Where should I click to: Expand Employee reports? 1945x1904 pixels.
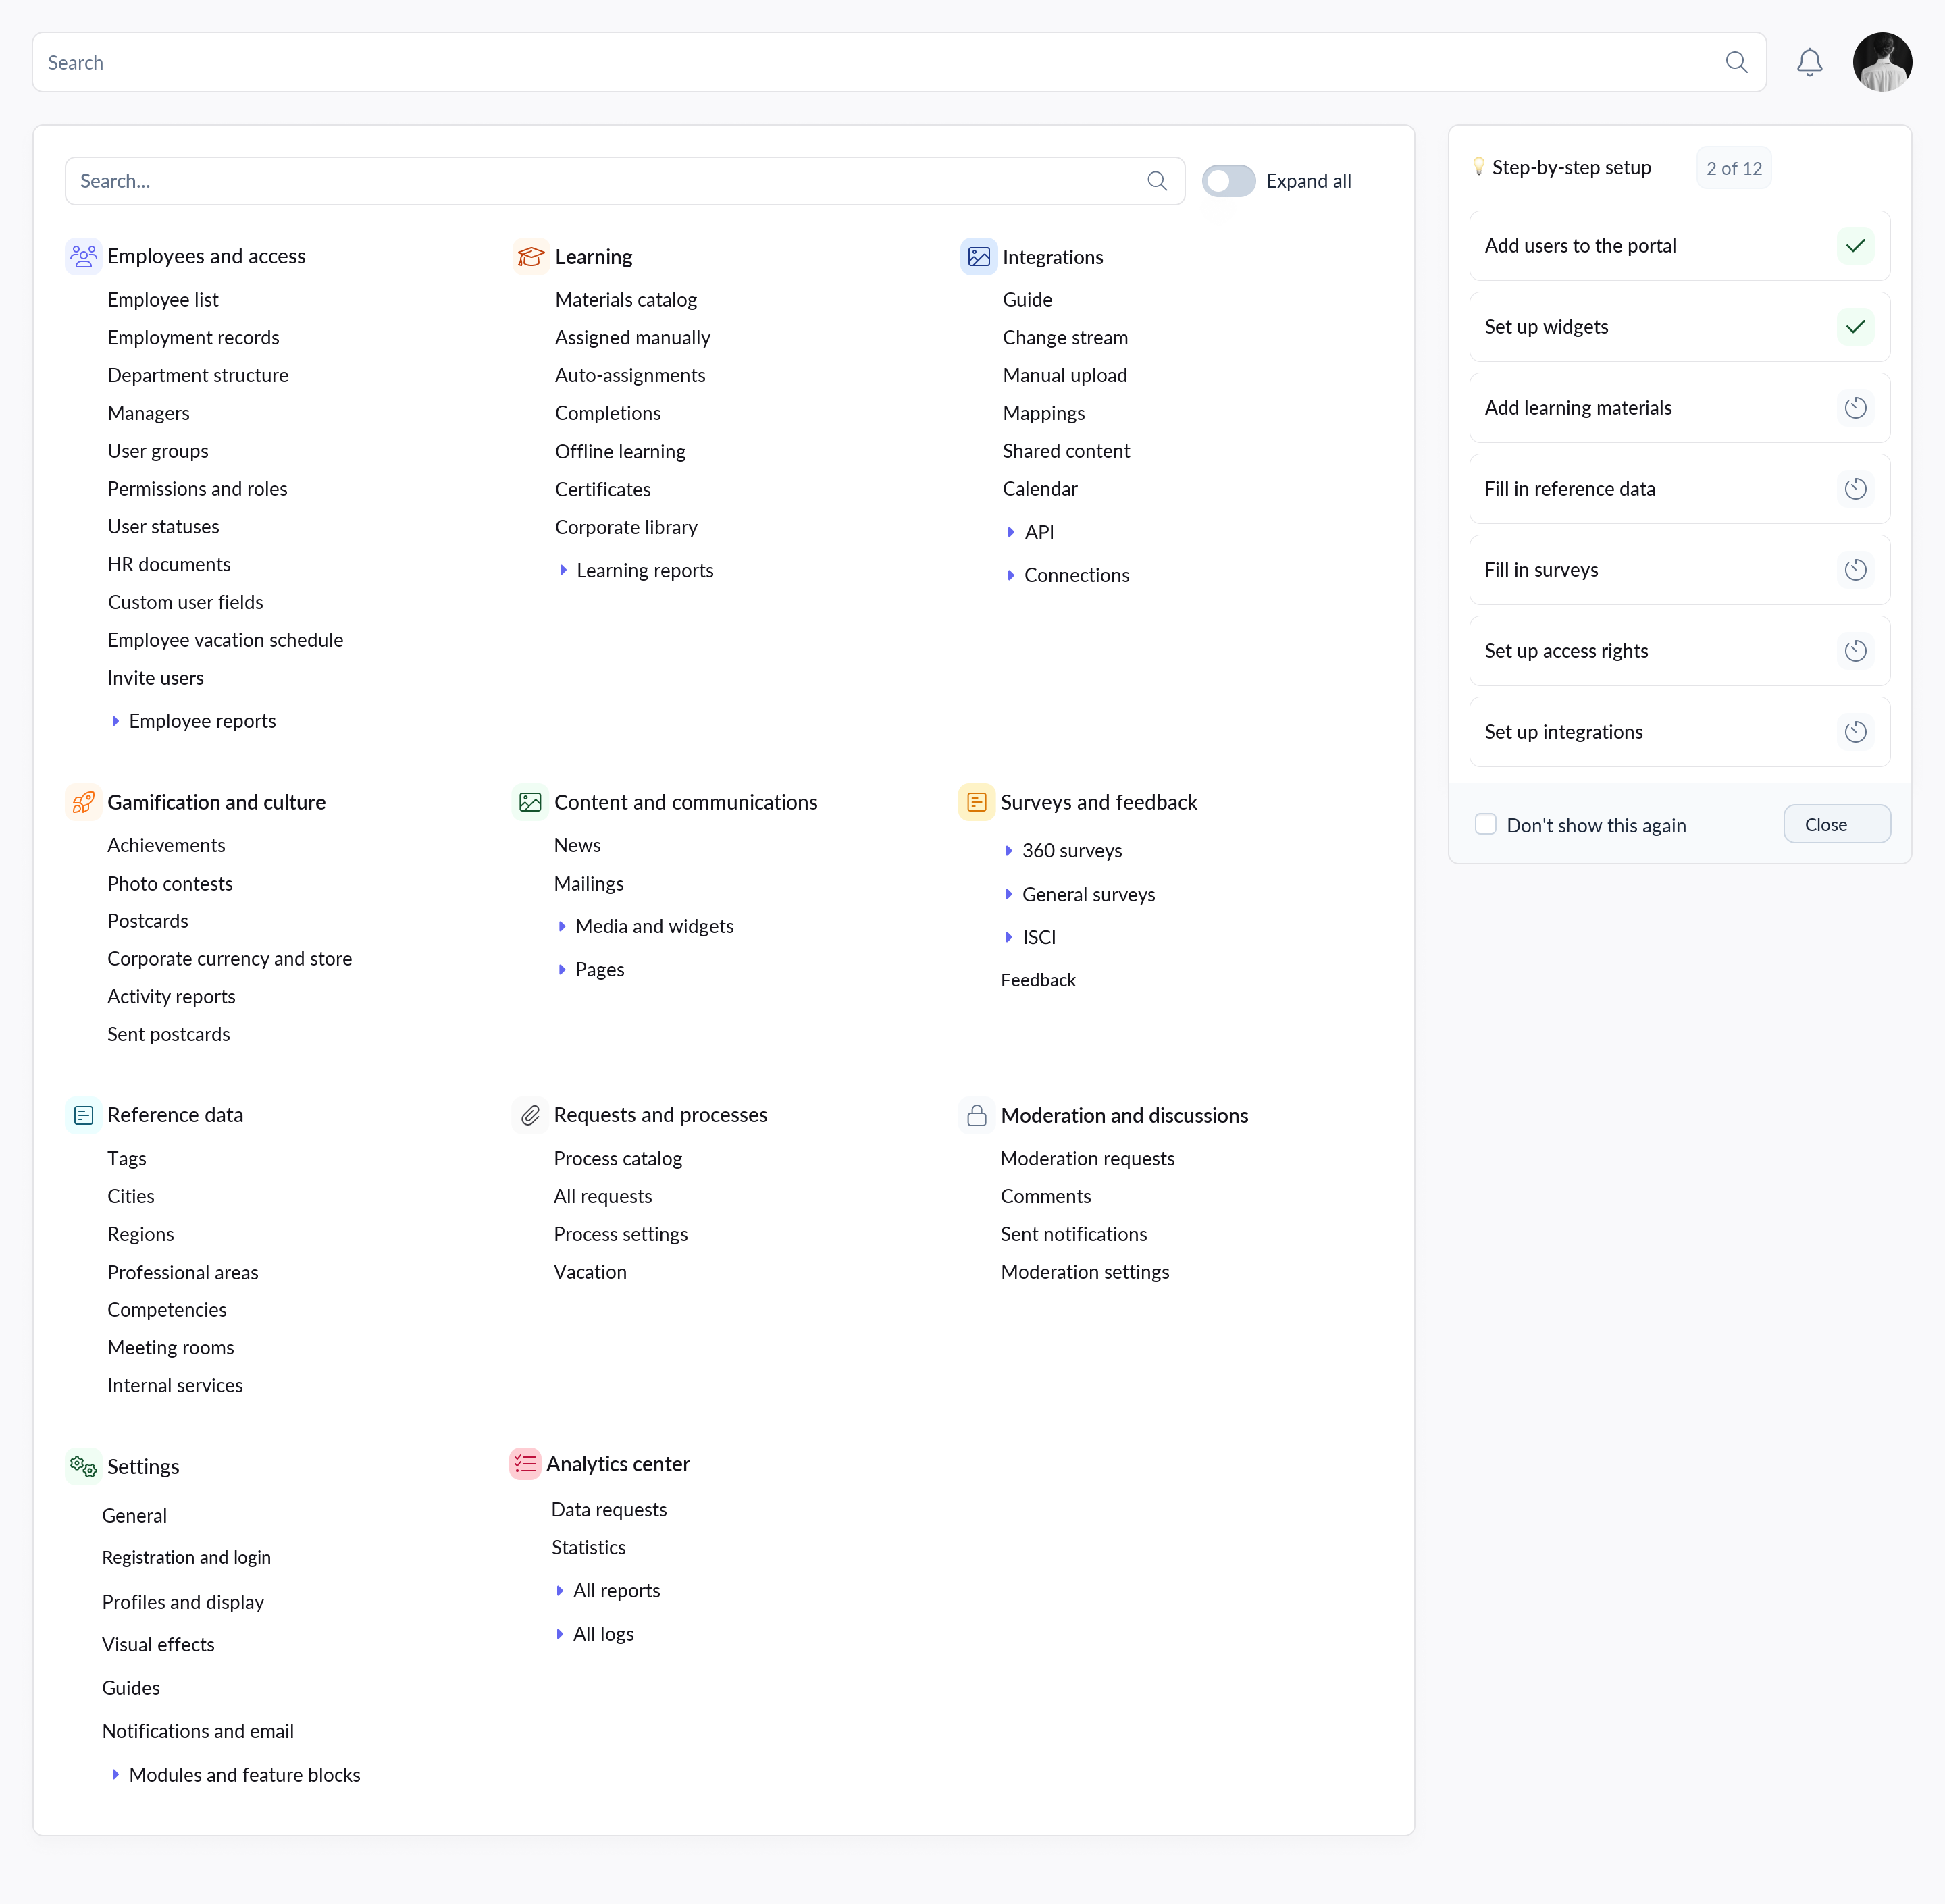coord(115,721)
